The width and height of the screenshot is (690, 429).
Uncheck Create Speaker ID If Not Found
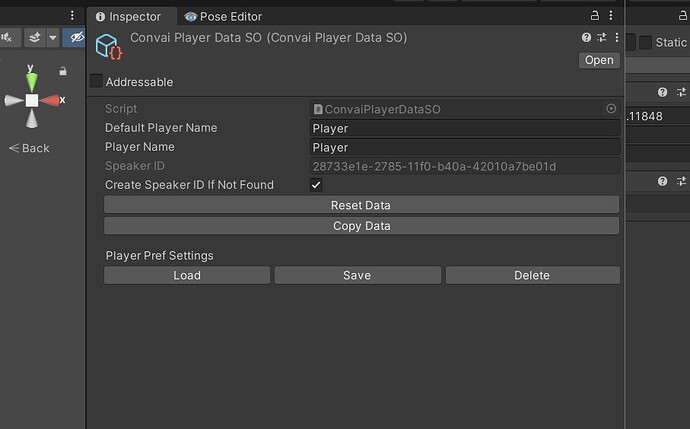click(316, 185)
